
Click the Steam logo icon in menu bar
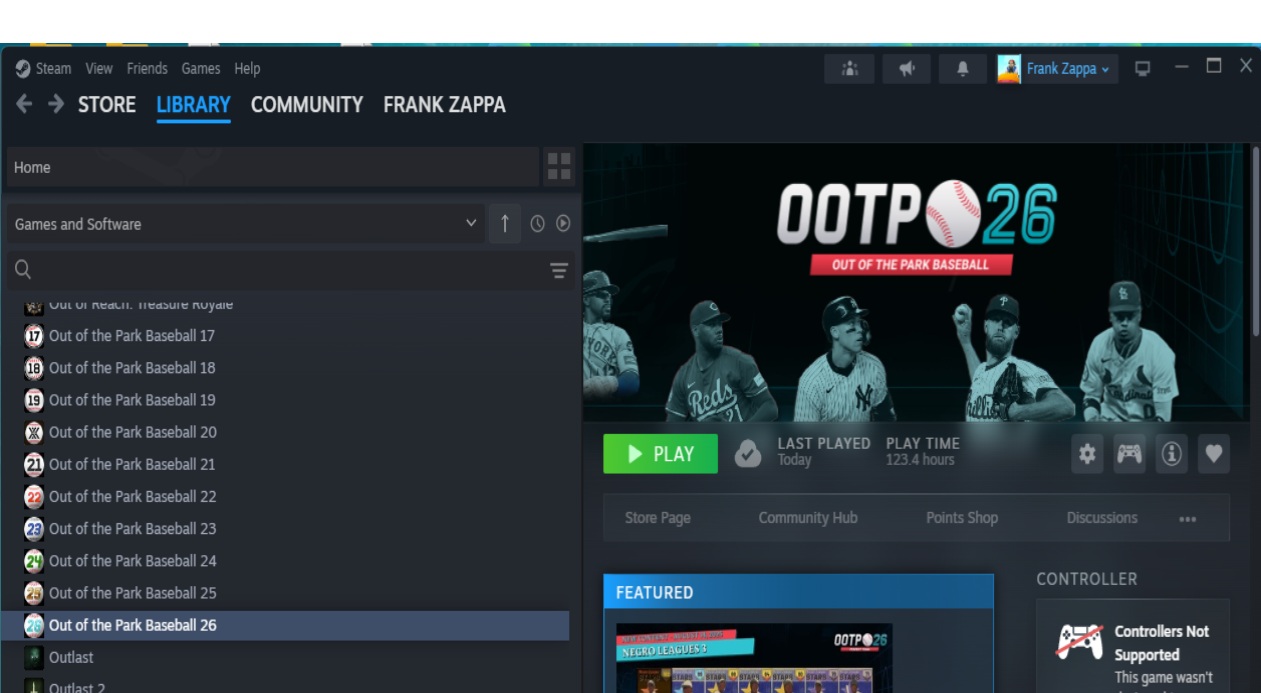point(23,68)
